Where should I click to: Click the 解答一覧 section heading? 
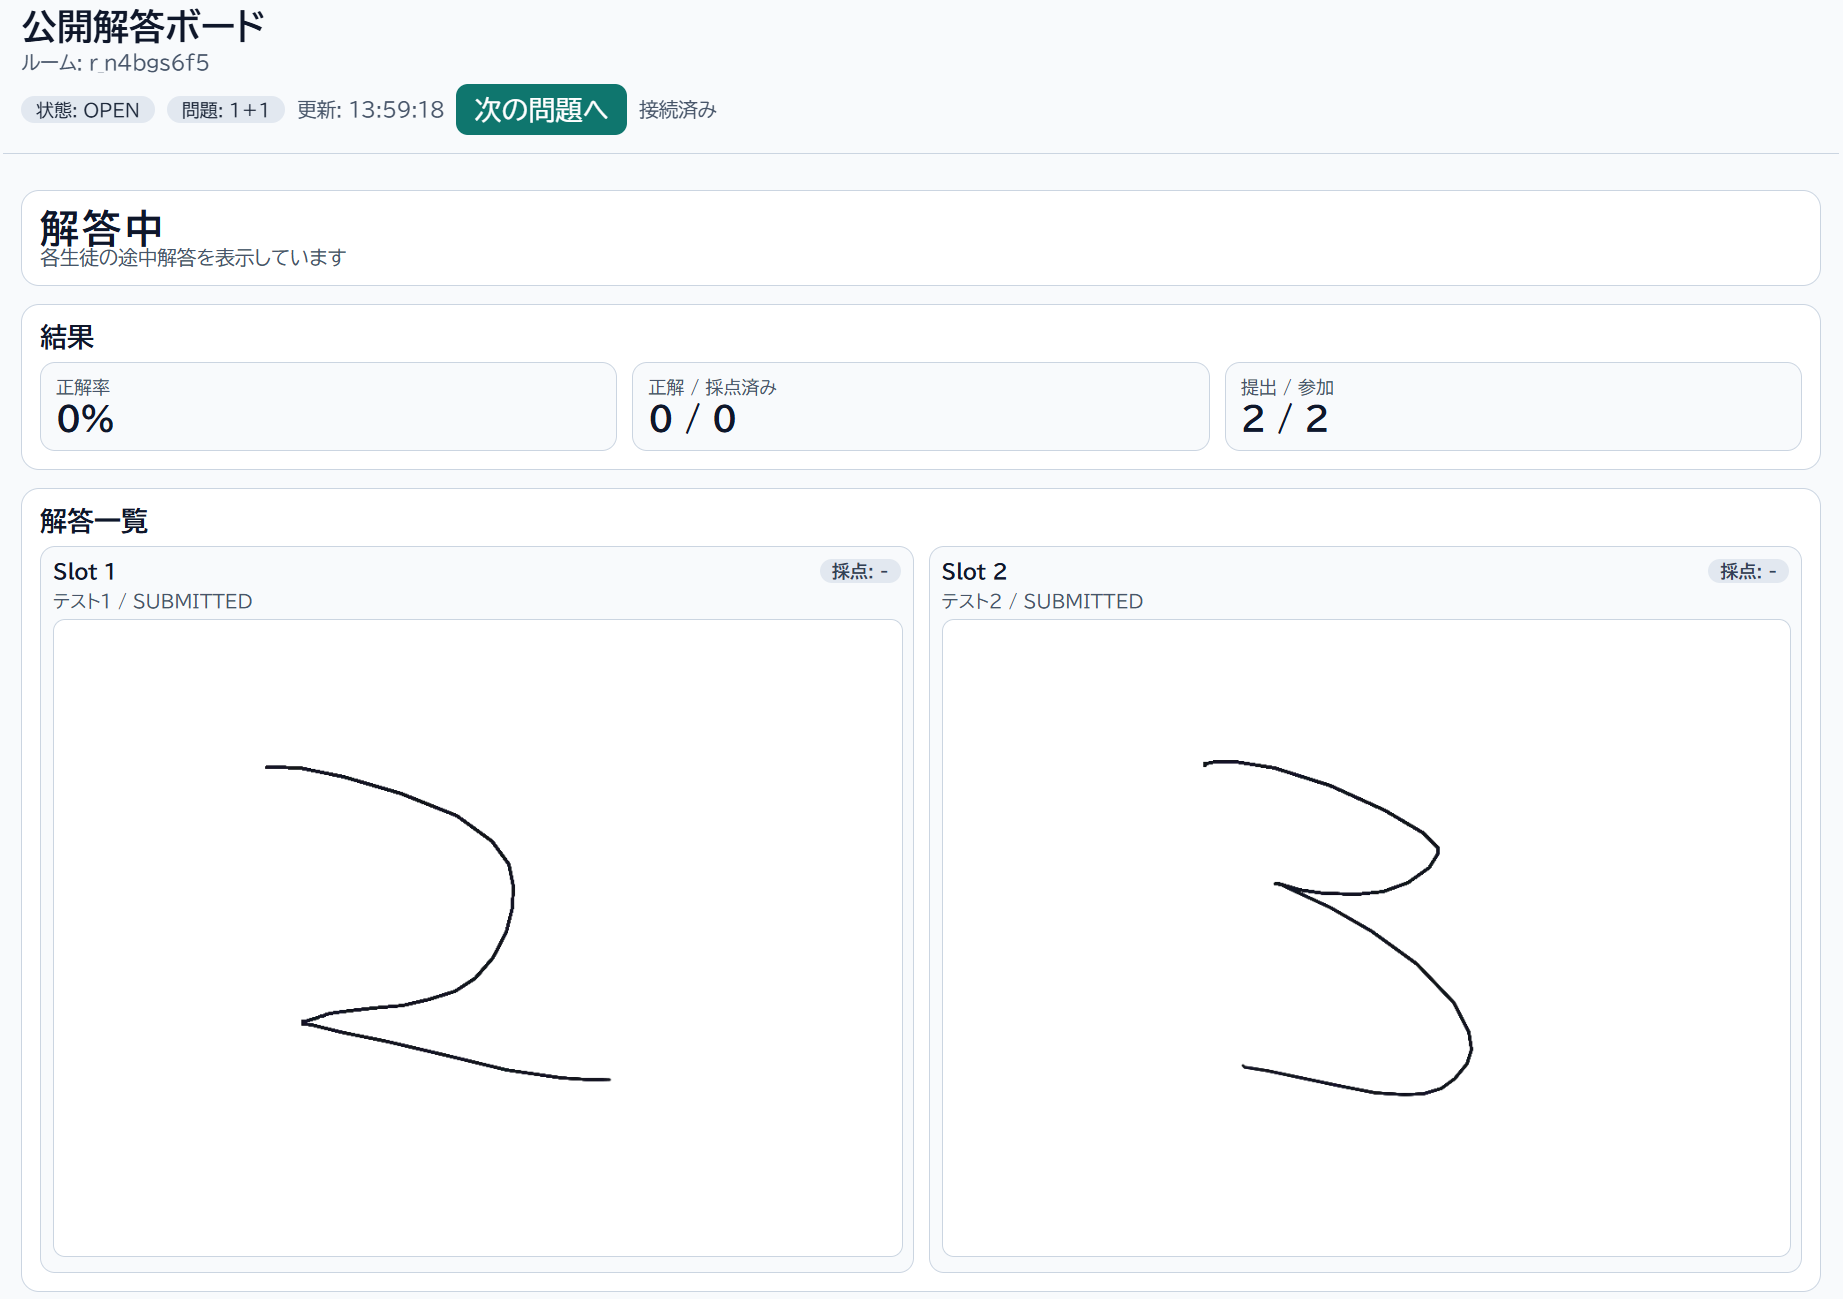pos(94,520)
